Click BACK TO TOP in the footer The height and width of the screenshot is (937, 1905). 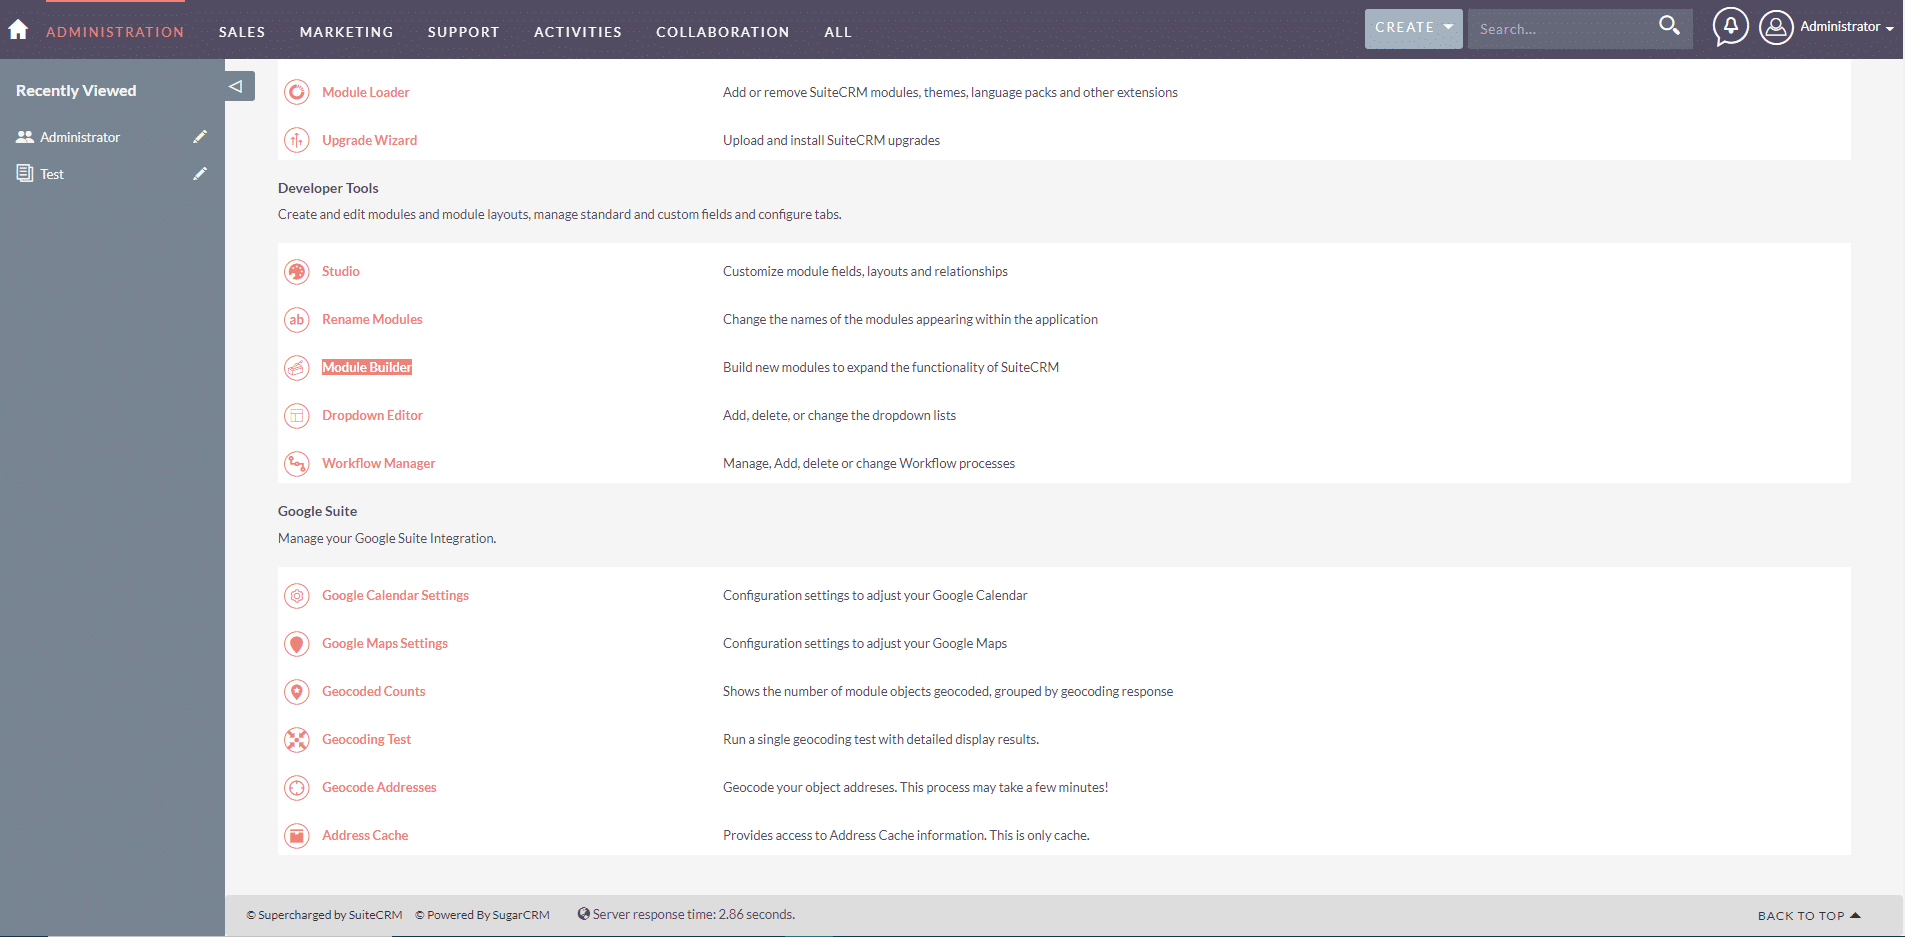[x=1808, y=915]
